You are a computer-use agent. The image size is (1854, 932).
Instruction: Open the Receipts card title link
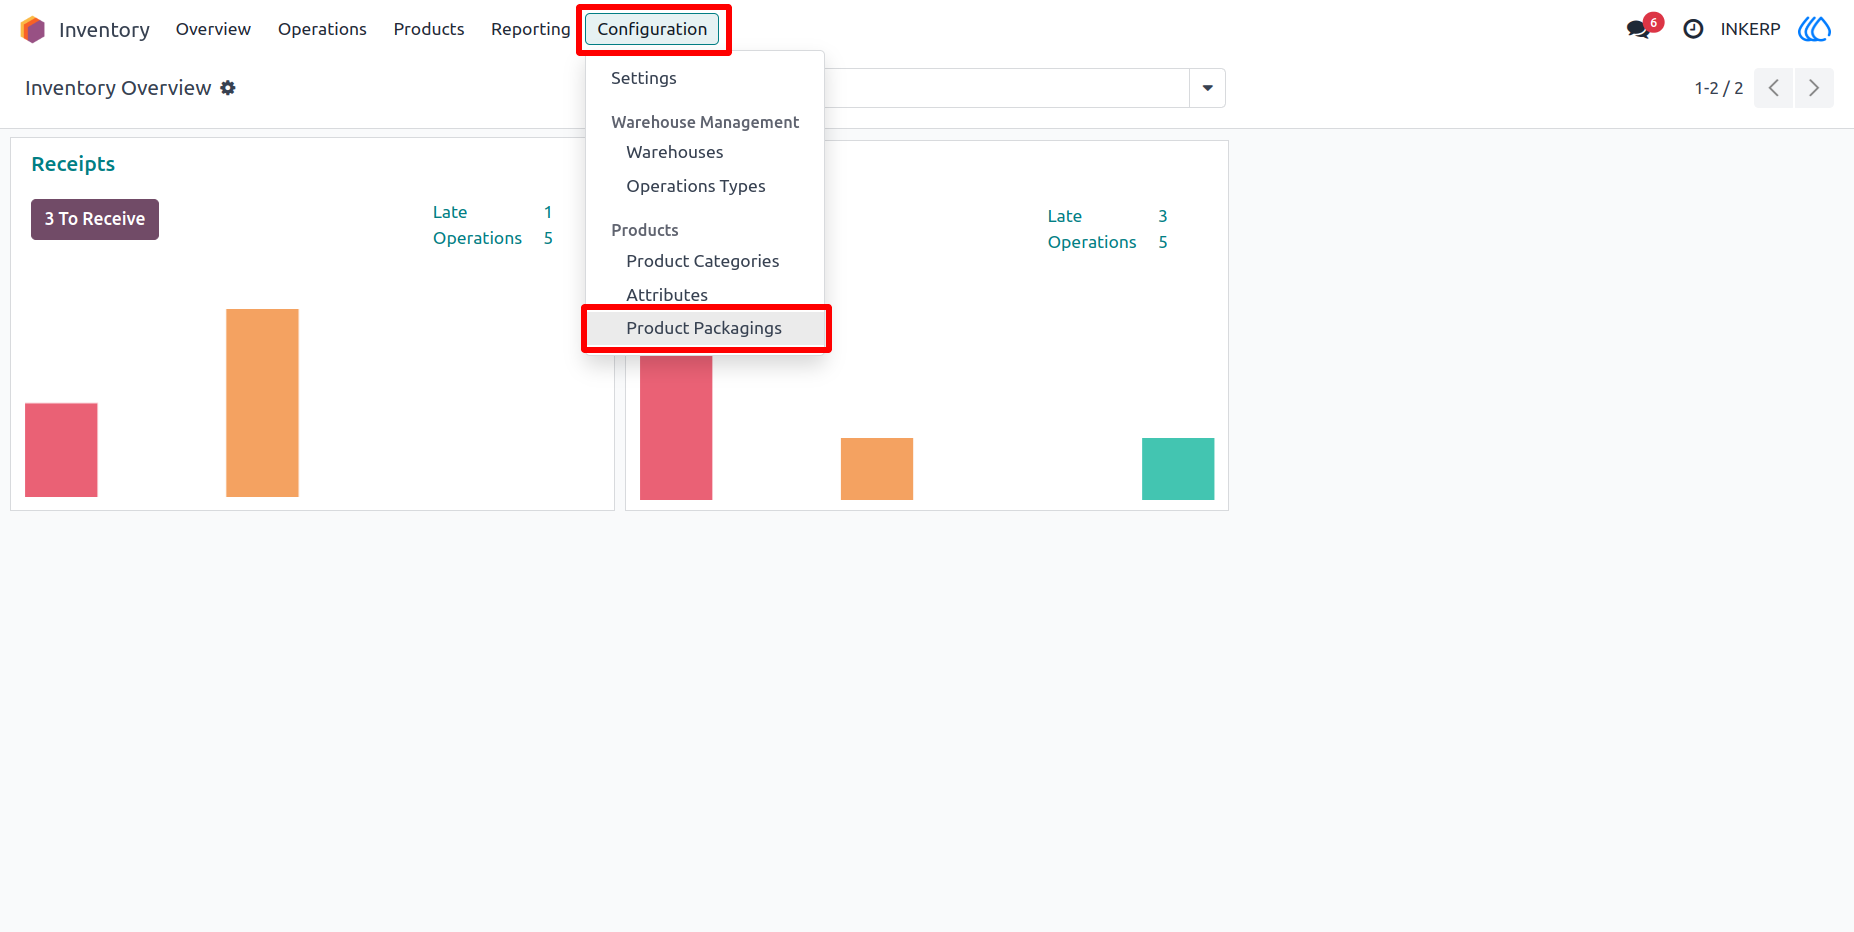[73, 164]
